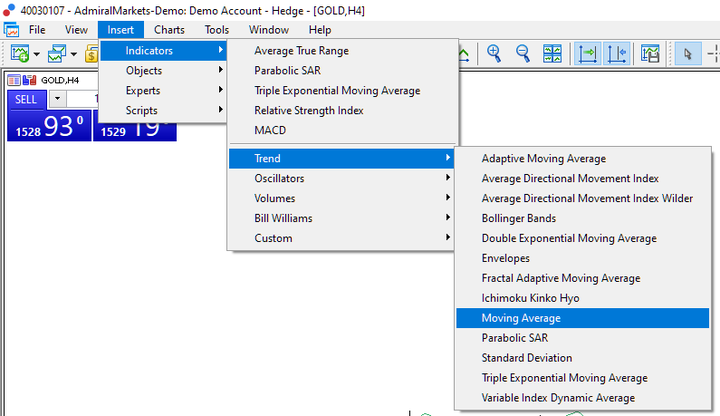Open the Help menu
The image size is (720, 416).
coord(320,30)
